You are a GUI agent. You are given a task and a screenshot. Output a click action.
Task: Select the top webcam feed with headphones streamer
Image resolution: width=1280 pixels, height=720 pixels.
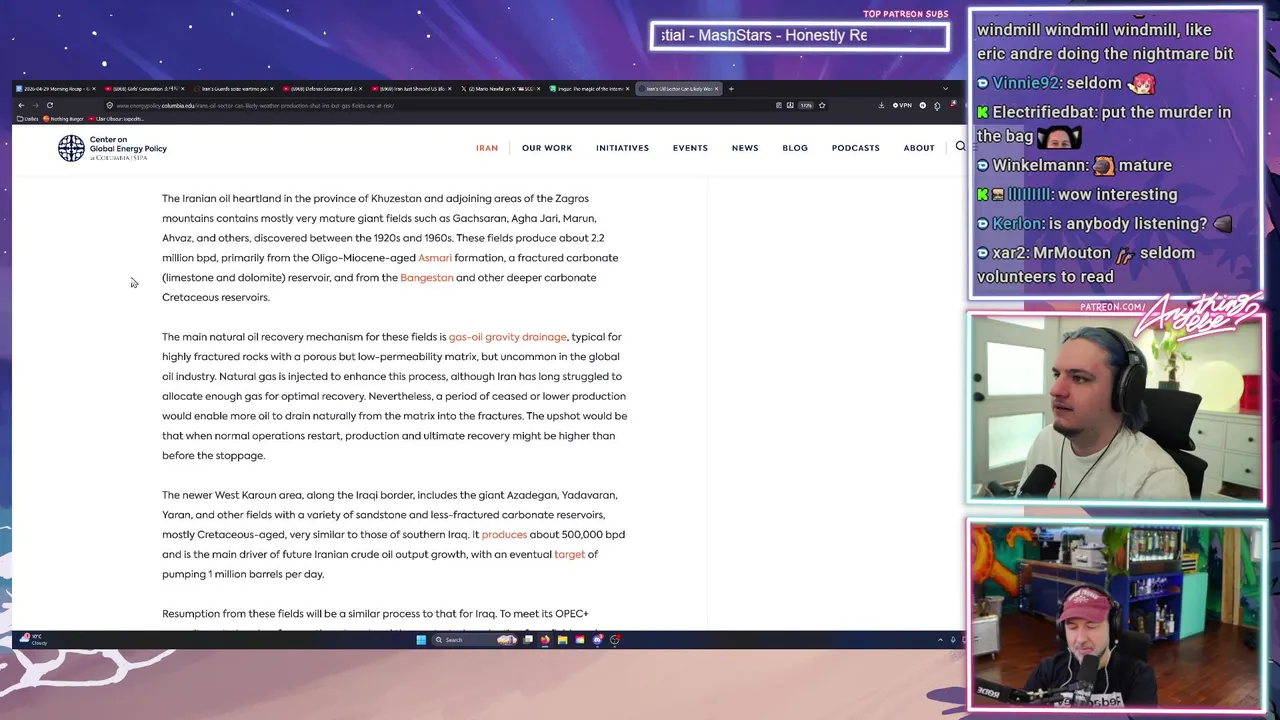pyautogui.click(x=1115, y=408)
